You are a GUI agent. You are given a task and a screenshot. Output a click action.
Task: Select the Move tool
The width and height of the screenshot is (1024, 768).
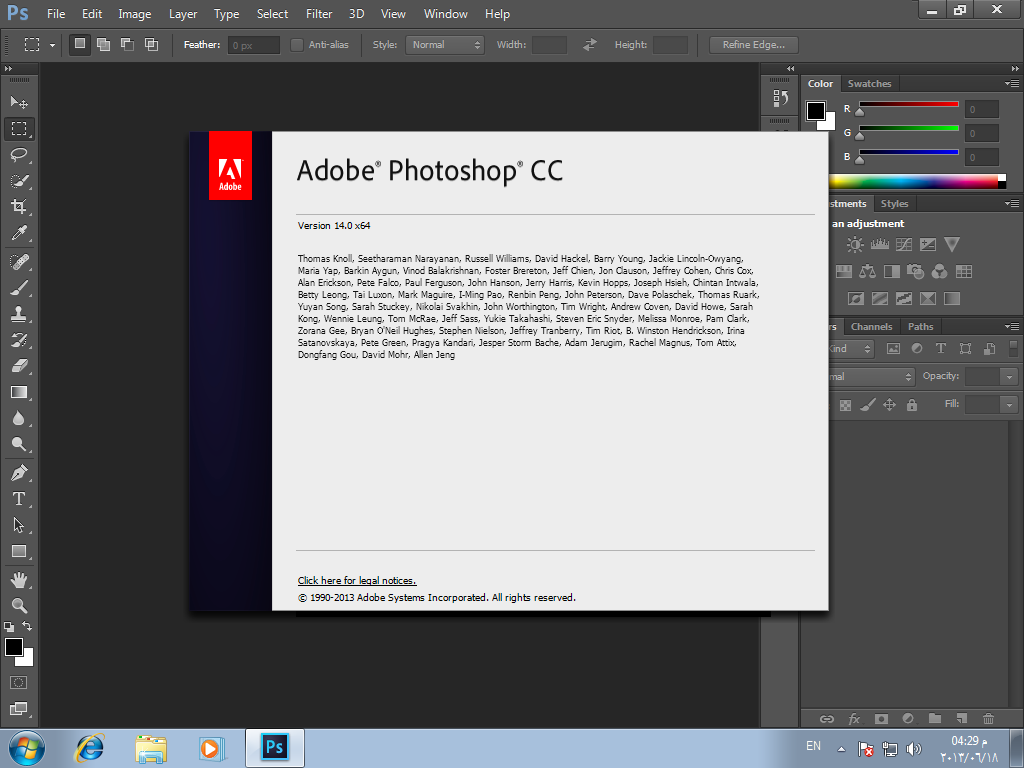19,103
